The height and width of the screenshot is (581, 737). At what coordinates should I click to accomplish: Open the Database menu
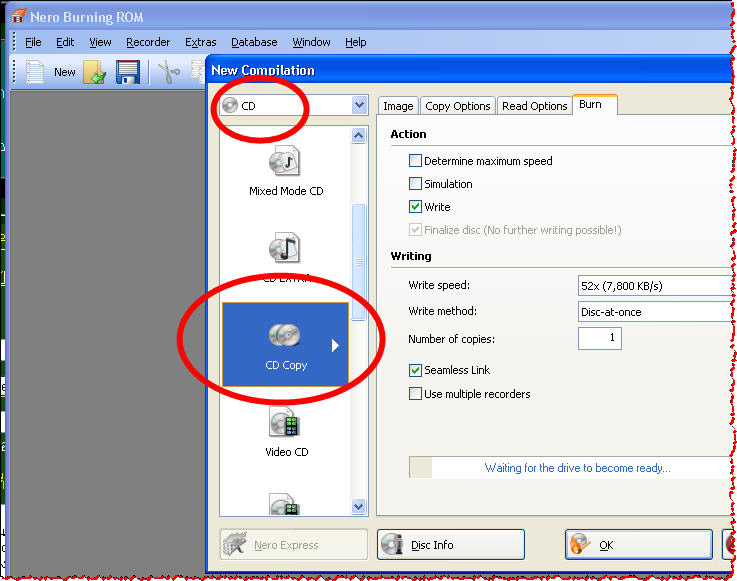[x=254, y=42]
